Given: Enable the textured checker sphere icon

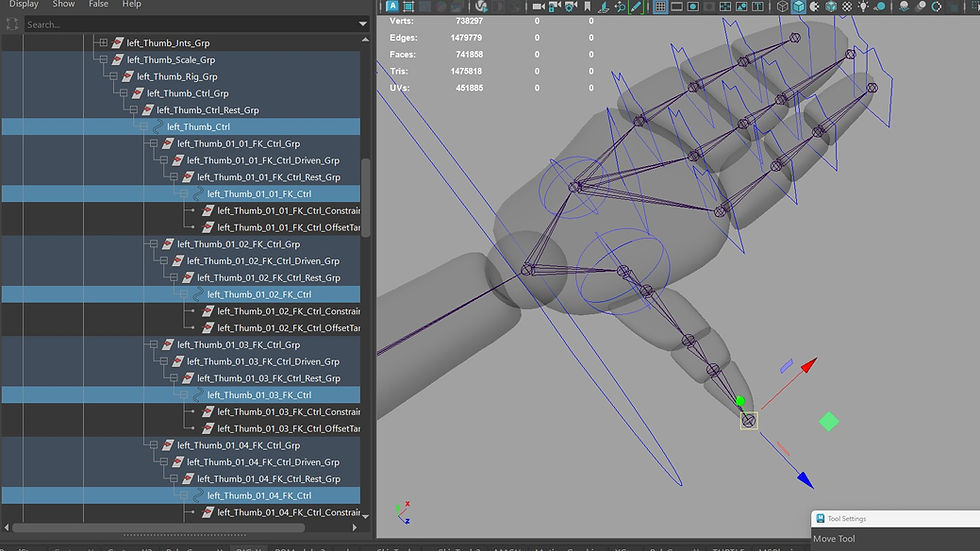Looking at the screenshot, I should (x=847, y=6).
